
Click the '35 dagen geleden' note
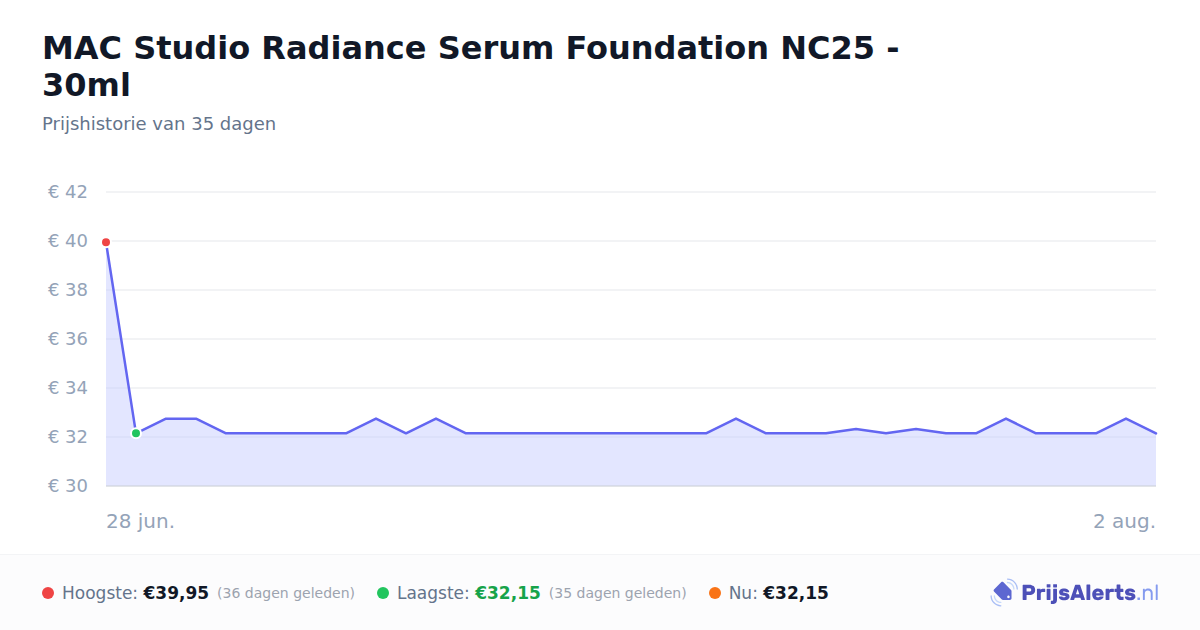pos(618,593)
